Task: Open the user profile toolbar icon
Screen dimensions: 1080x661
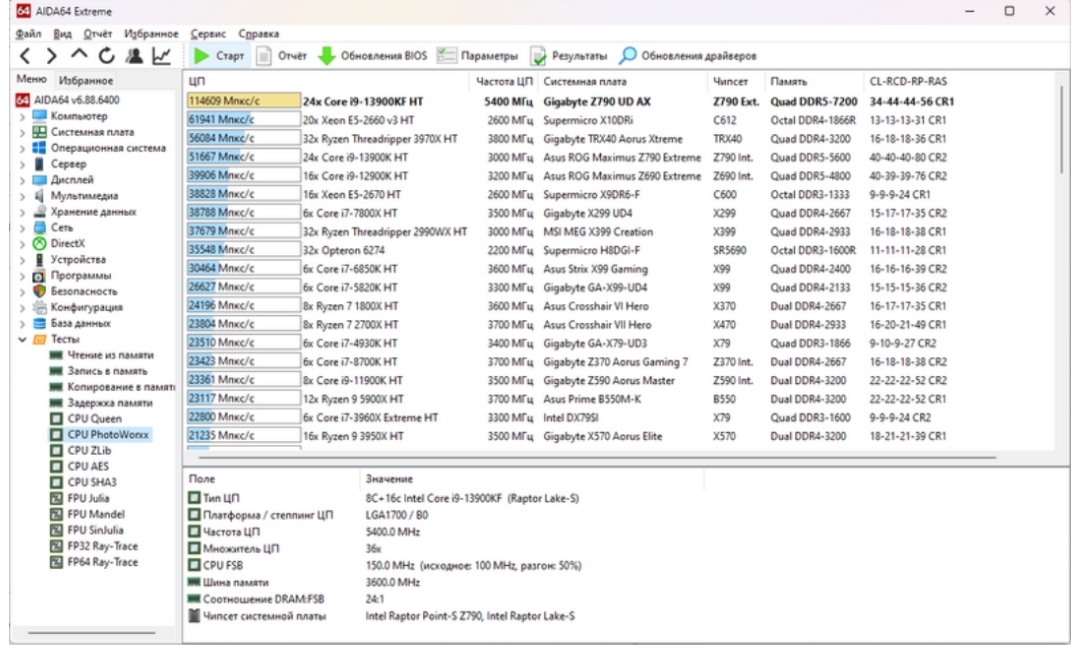Action: pos(134,56)
